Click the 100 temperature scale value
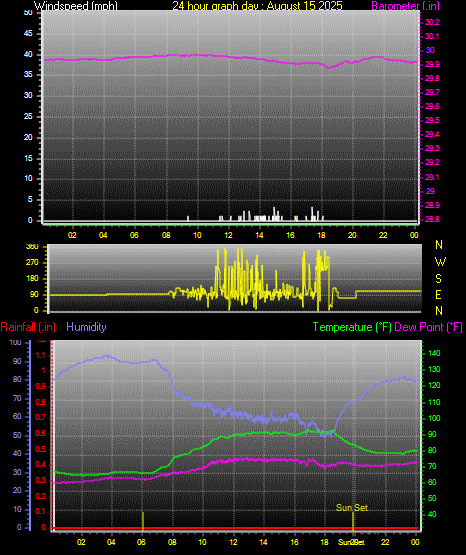 pyautogui.click(x=434, y=418)
